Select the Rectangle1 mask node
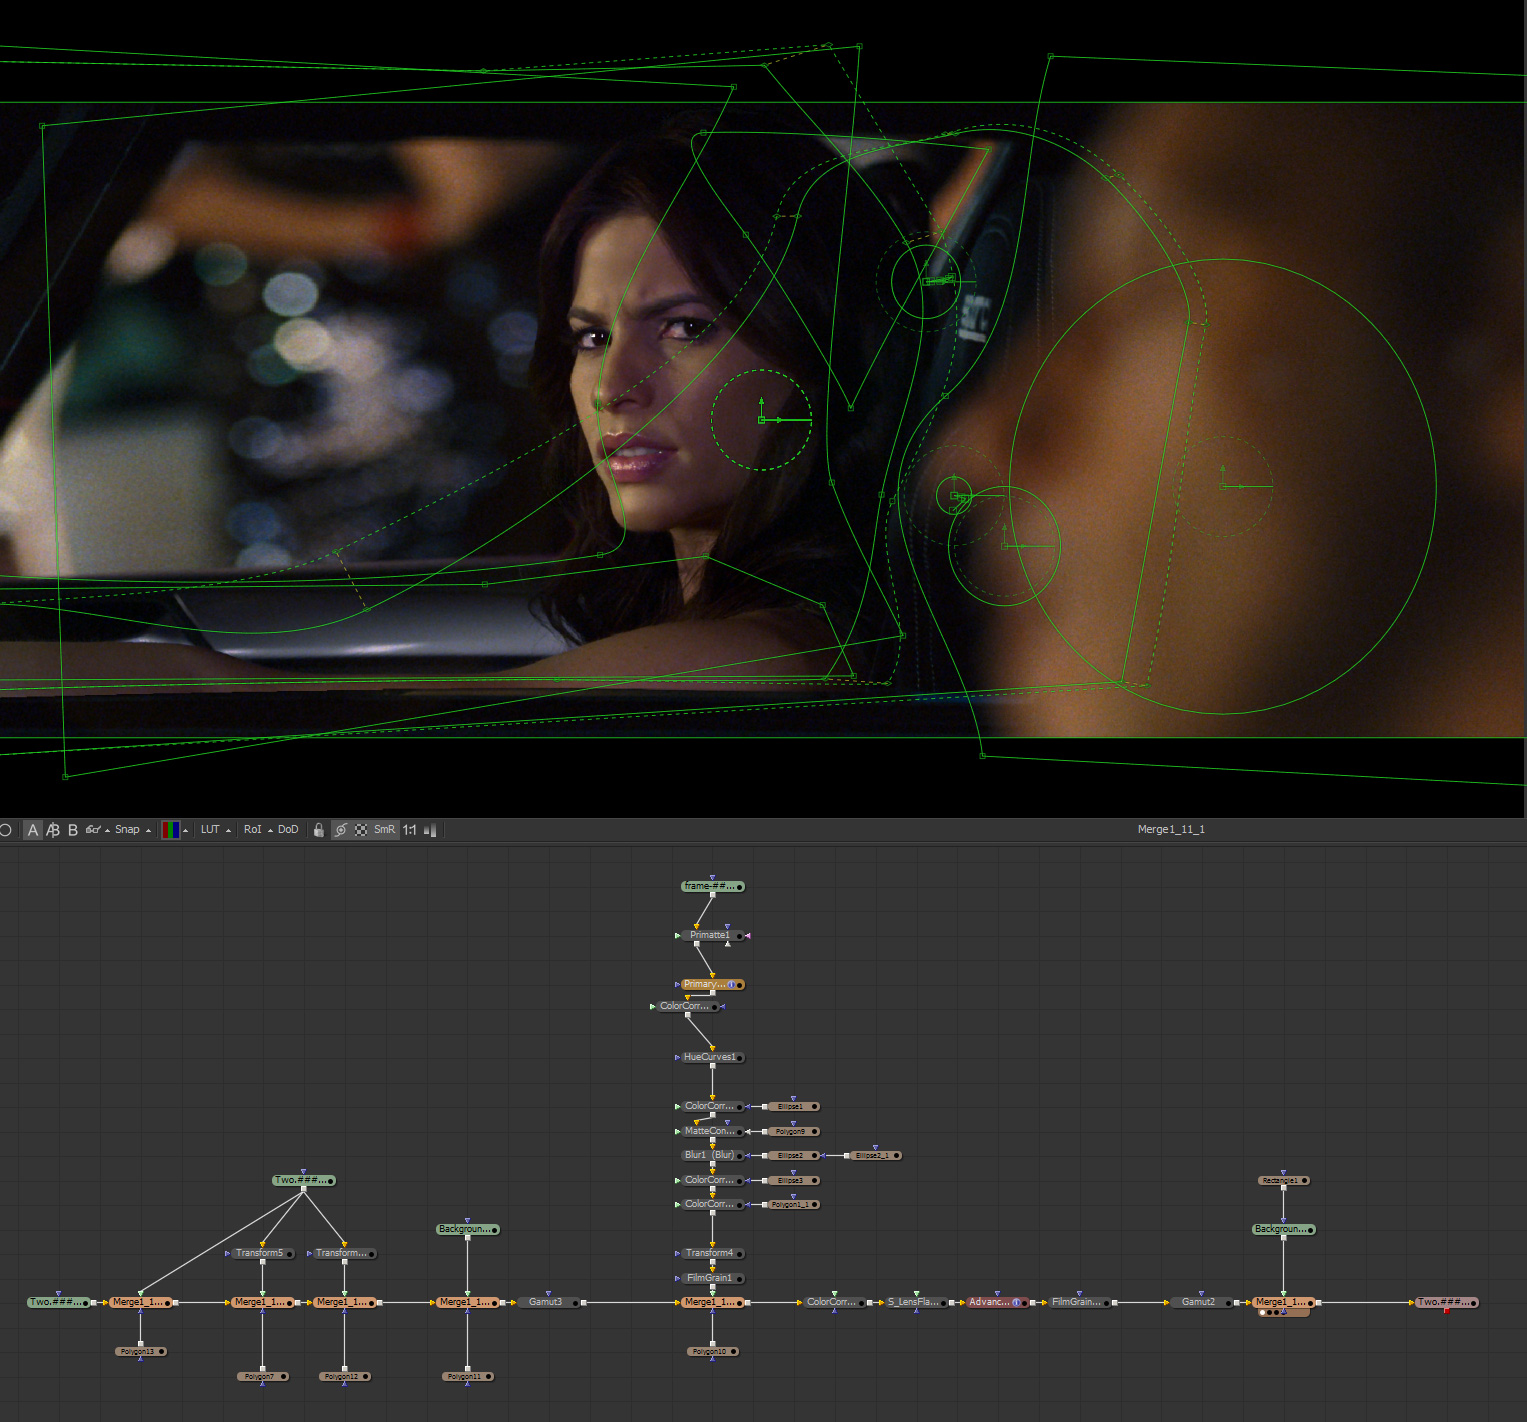1527x1422 pixels. point(1283,1180)
